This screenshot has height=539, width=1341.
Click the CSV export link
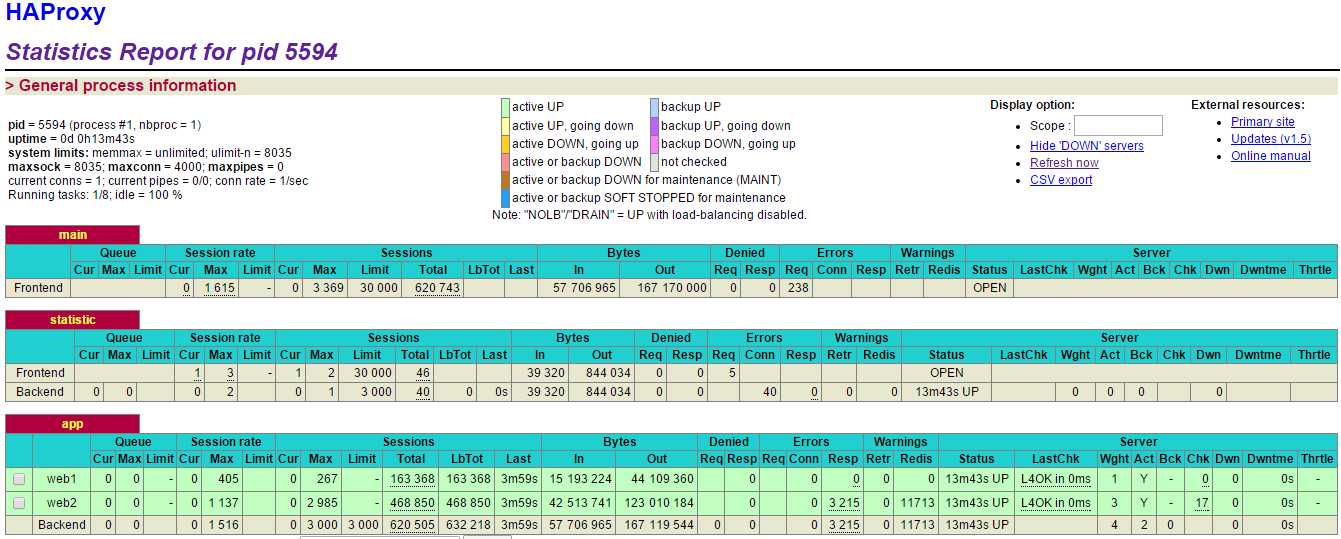pos(1061,180)
